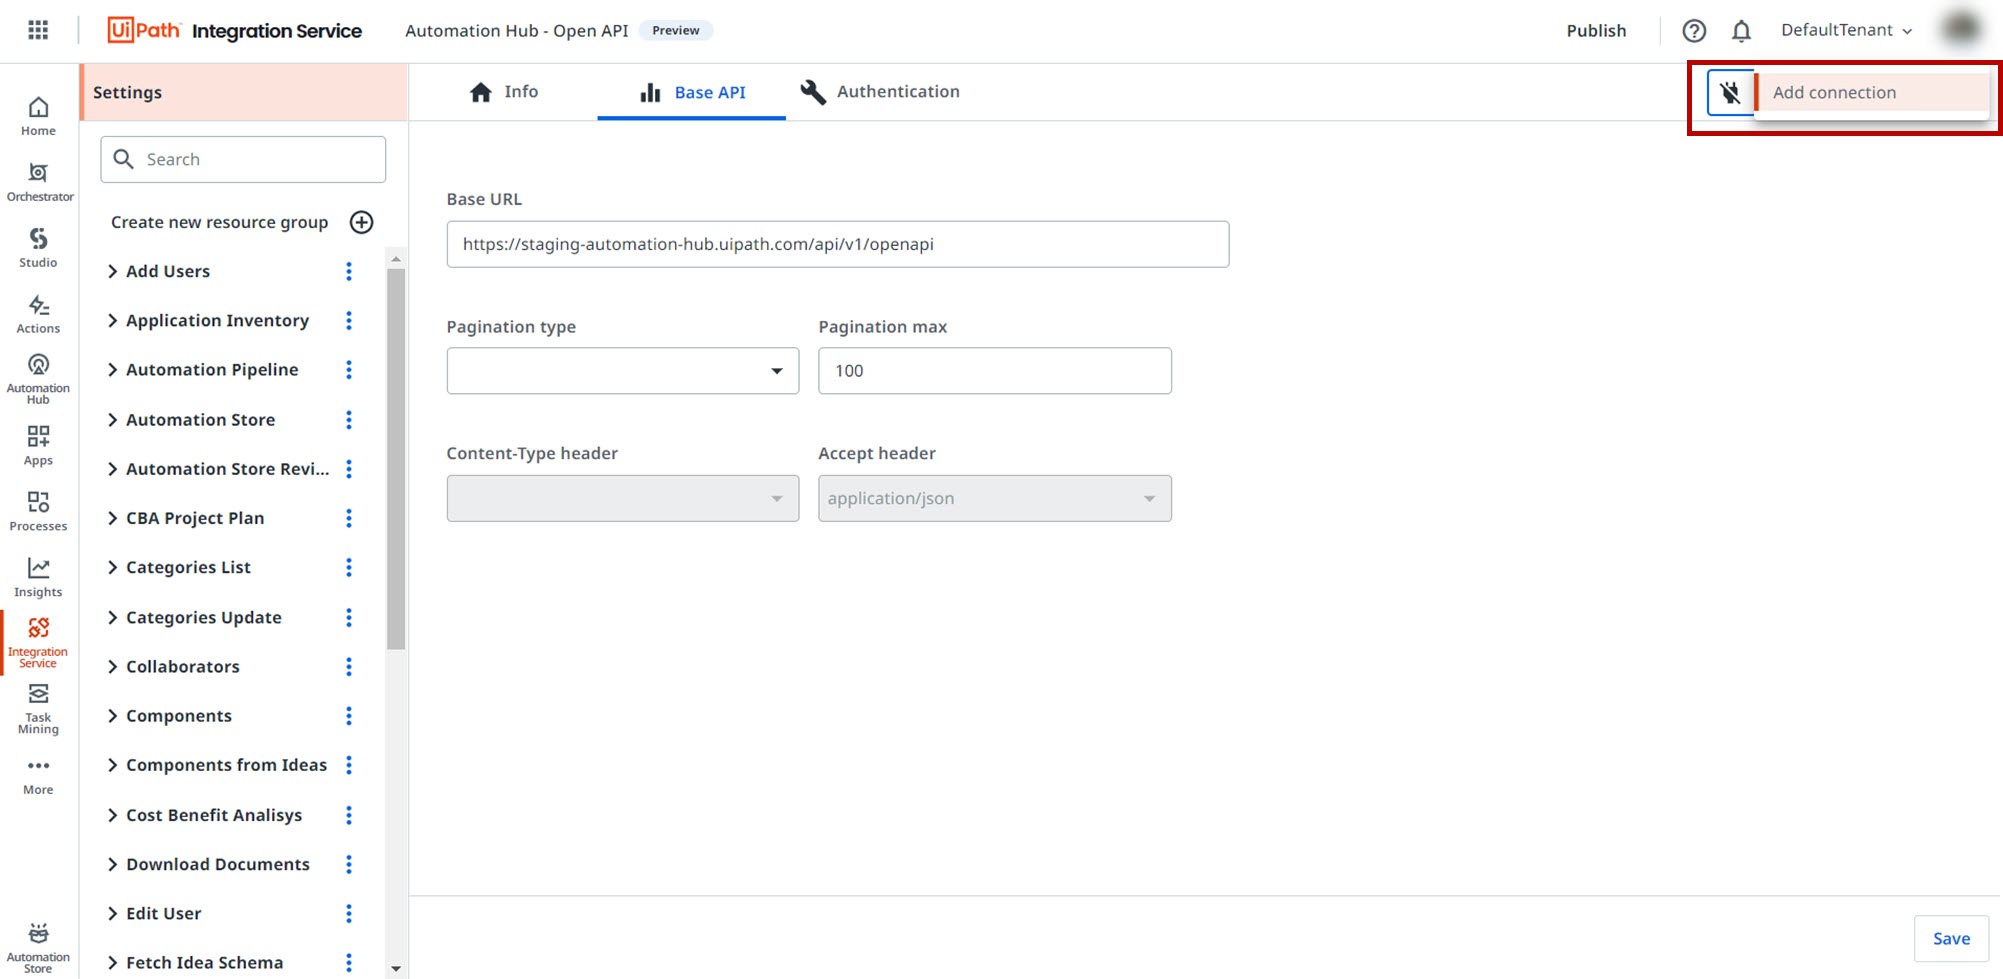
Task: Expand the Cost Benefit Analisys group
Action: (x=112, y=815)
